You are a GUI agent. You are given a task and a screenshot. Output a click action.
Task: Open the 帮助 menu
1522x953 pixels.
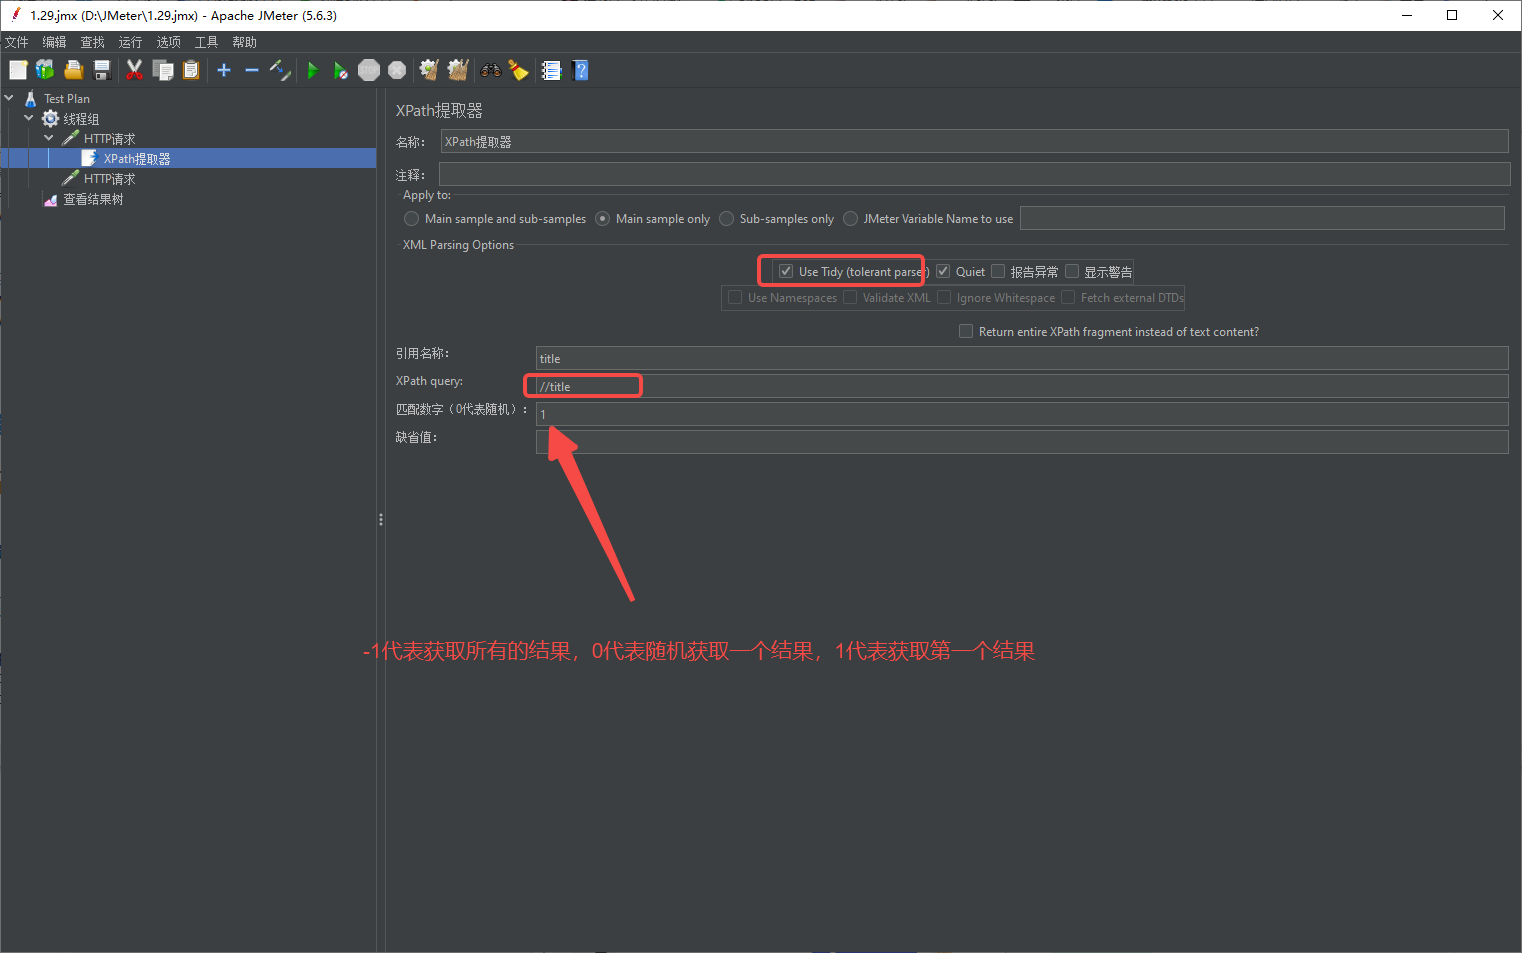244,42
